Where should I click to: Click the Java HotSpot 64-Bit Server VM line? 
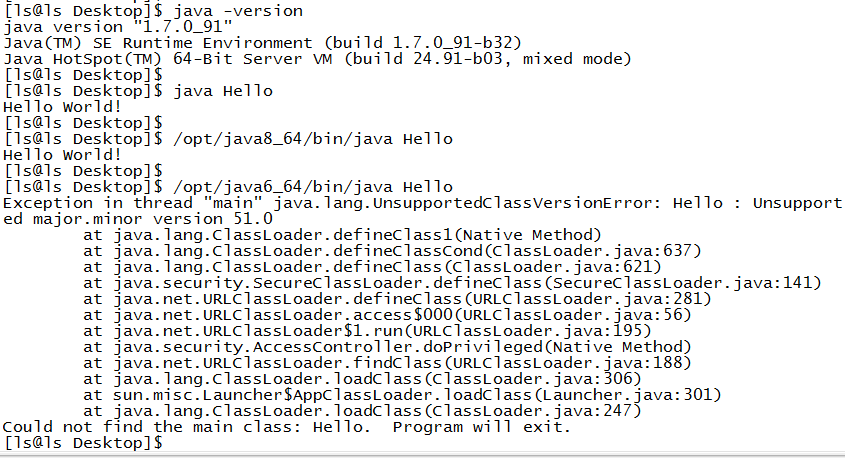point(317,59)
